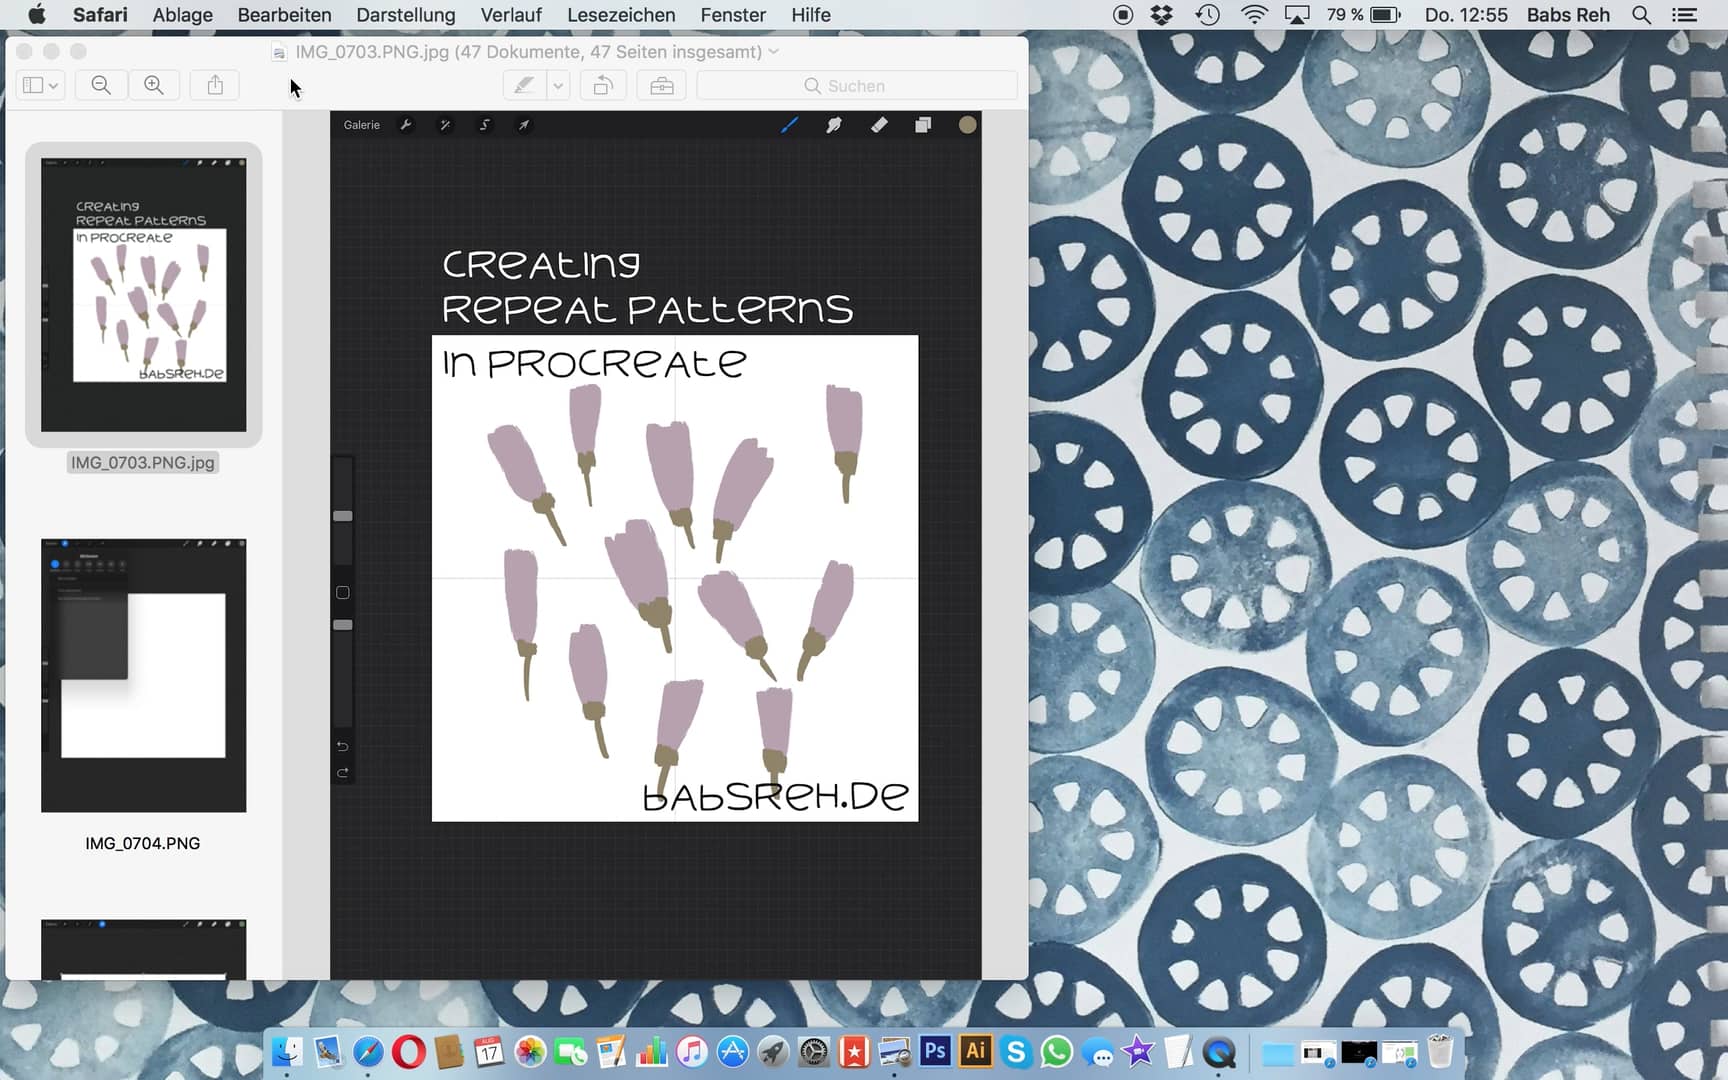
Task: Select the blue Brush tool in Procreate's toolbar
Action: click(790, 125)
